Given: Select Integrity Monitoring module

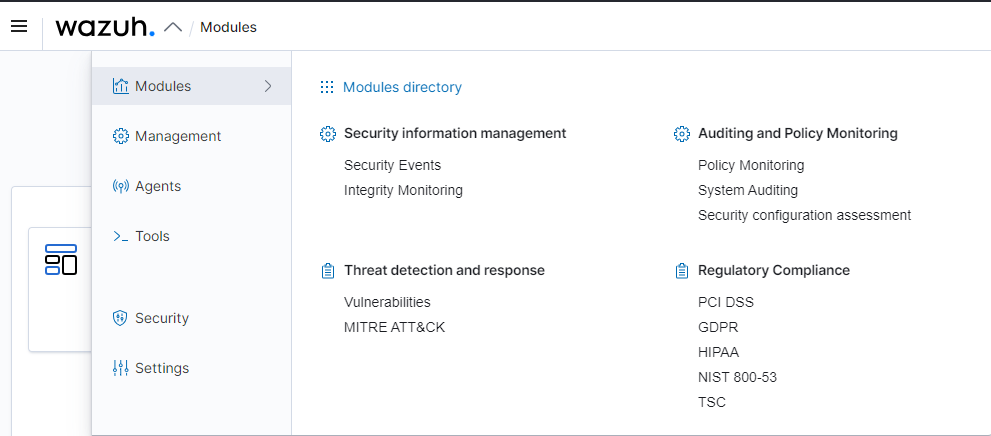Looking at the screenshot, I should 403,190.
